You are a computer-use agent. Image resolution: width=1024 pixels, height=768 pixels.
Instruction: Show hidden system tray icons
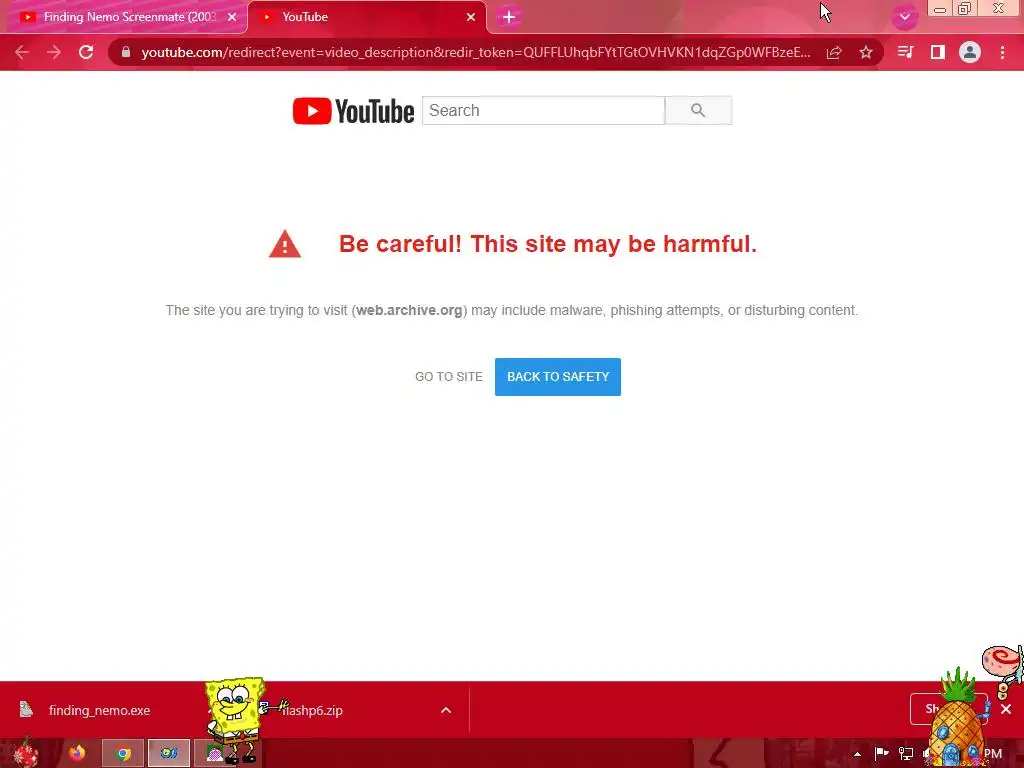point(857,754)
